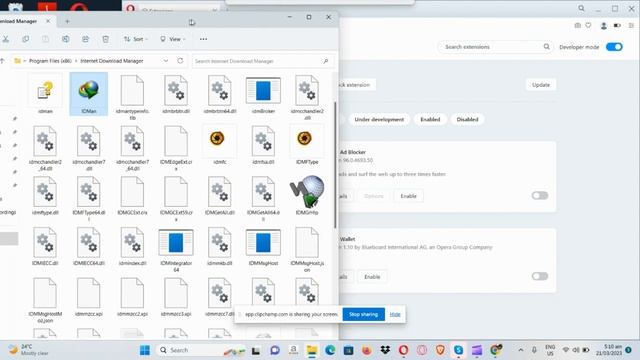This screenshot has width=640, height=360.
Task: Select the idmBroker executable icon
Action: 263,90
